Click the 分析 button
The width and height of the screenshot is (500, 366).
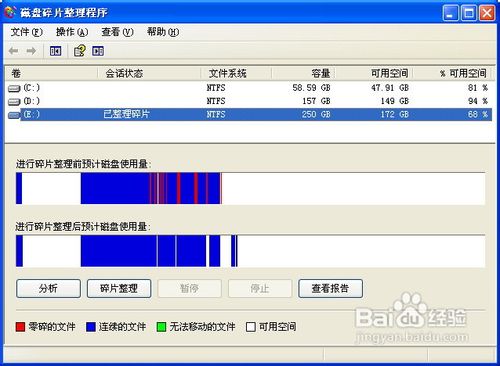coord(48,288)
